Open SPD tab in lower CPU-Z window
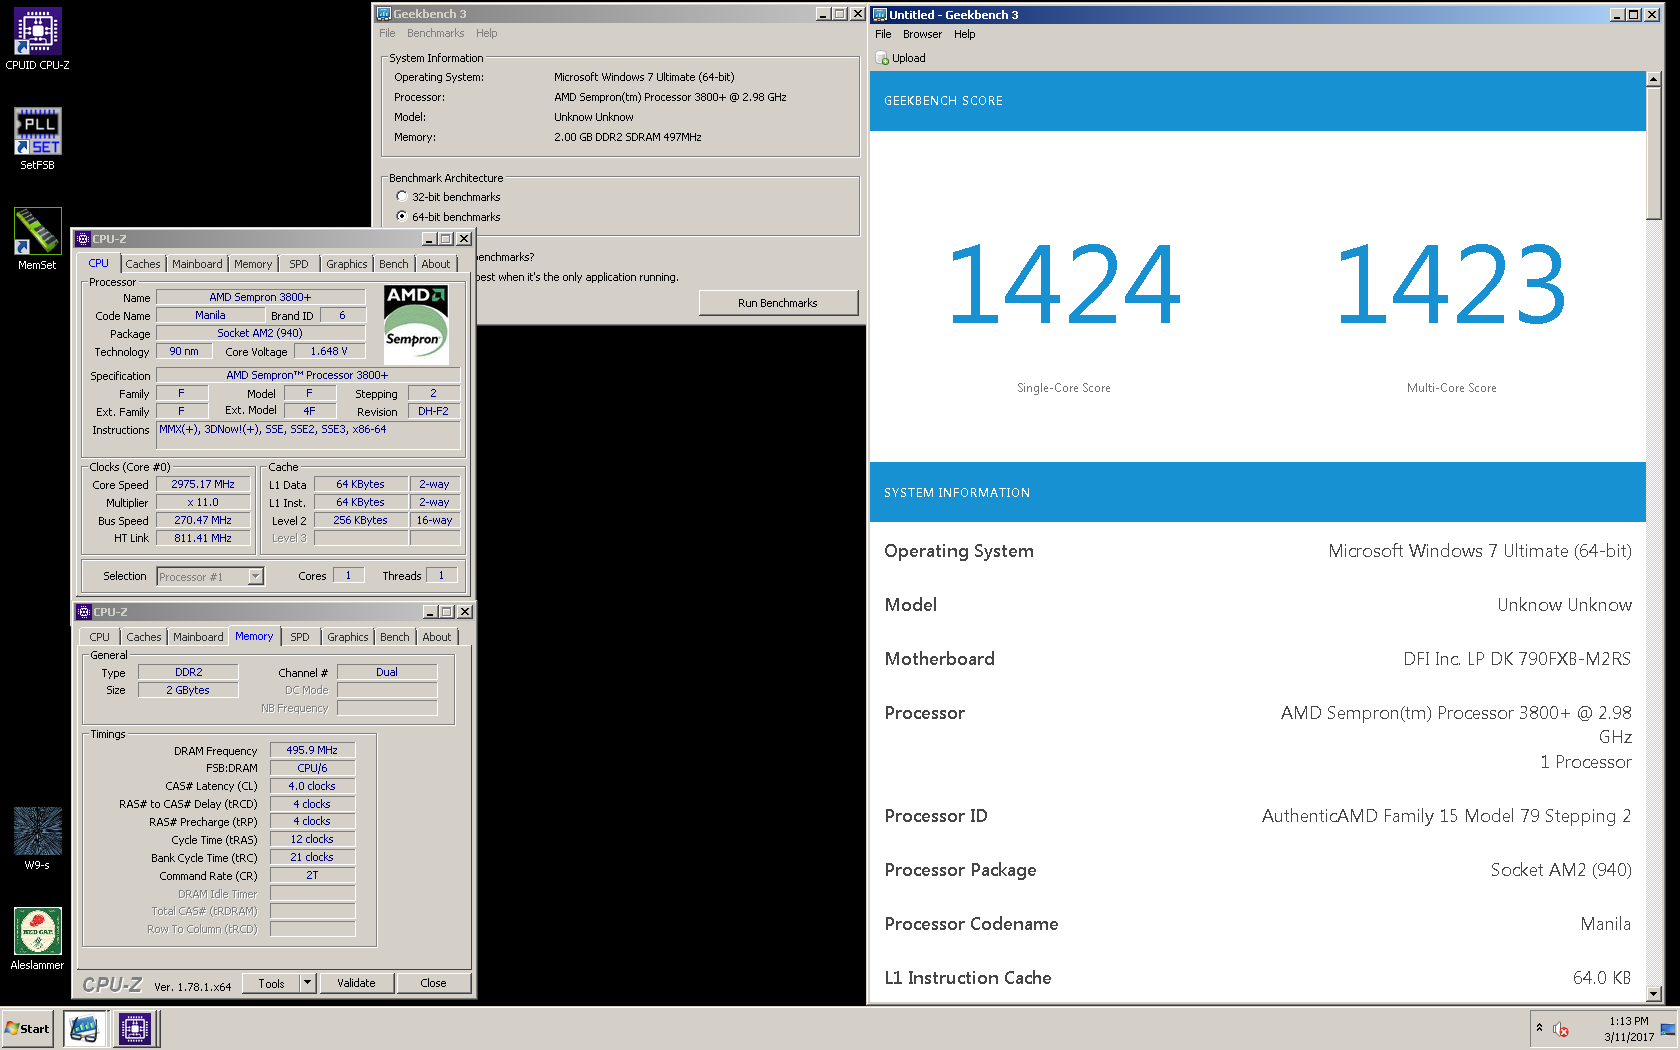This screenshot has width=1680, height=1050. tap(300, 637)
